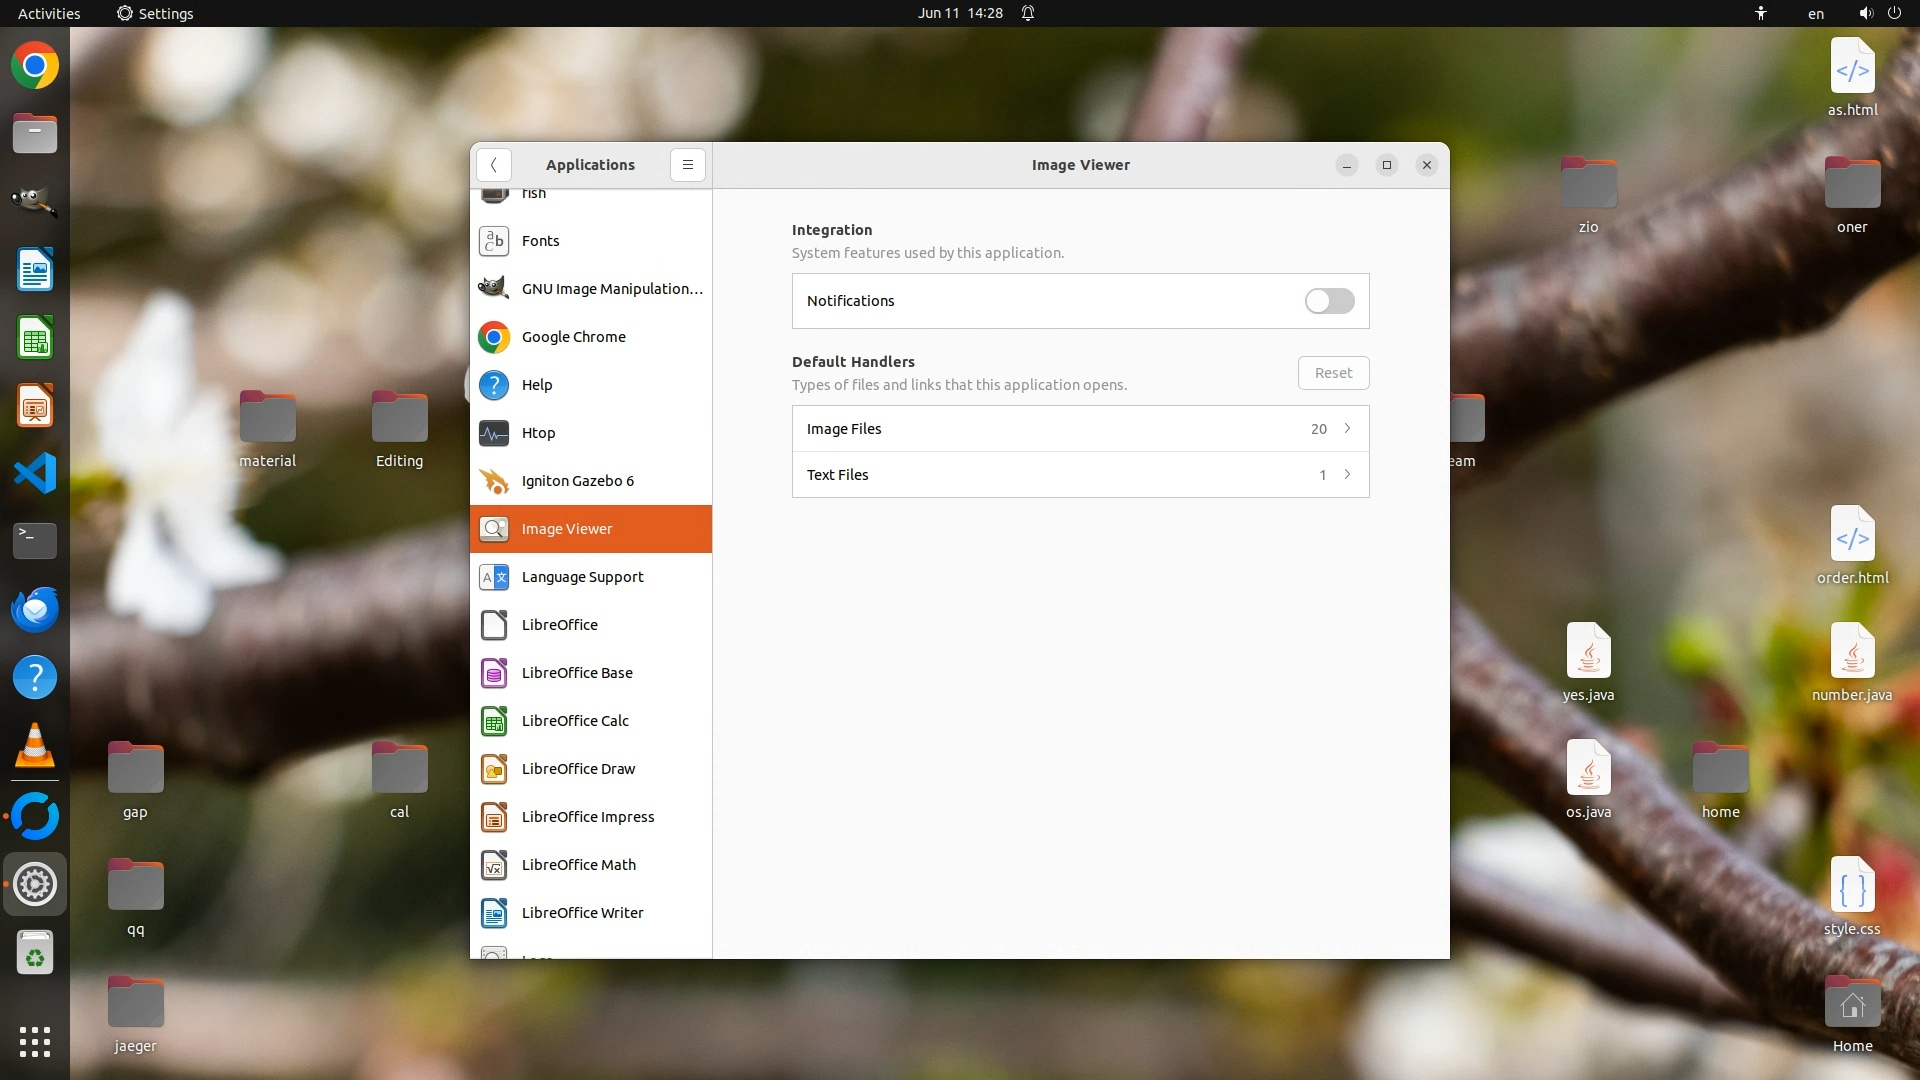The width and height of the screenshot is (1920, 1080).
Task: Open the Activities overview
Action: coord(49,13)
